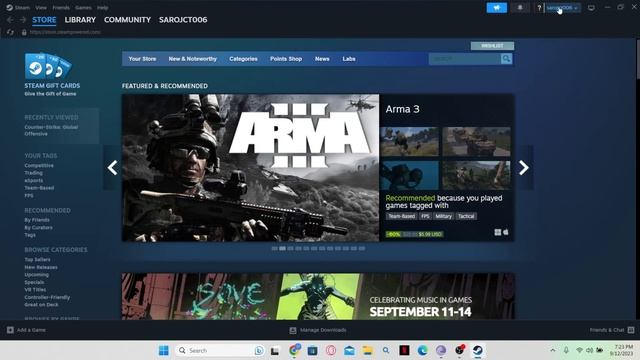Click the WISHLIST button
640x360 pixels.
[492, 46]
